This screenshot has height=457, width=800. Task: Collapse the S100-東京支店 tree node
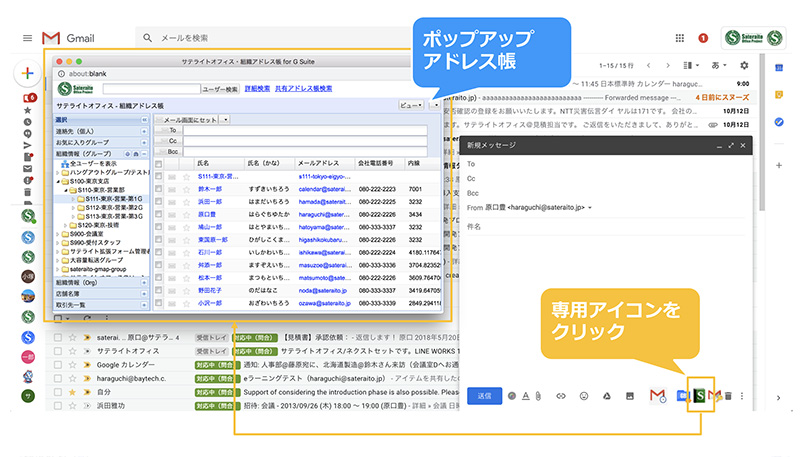[58, 181]
